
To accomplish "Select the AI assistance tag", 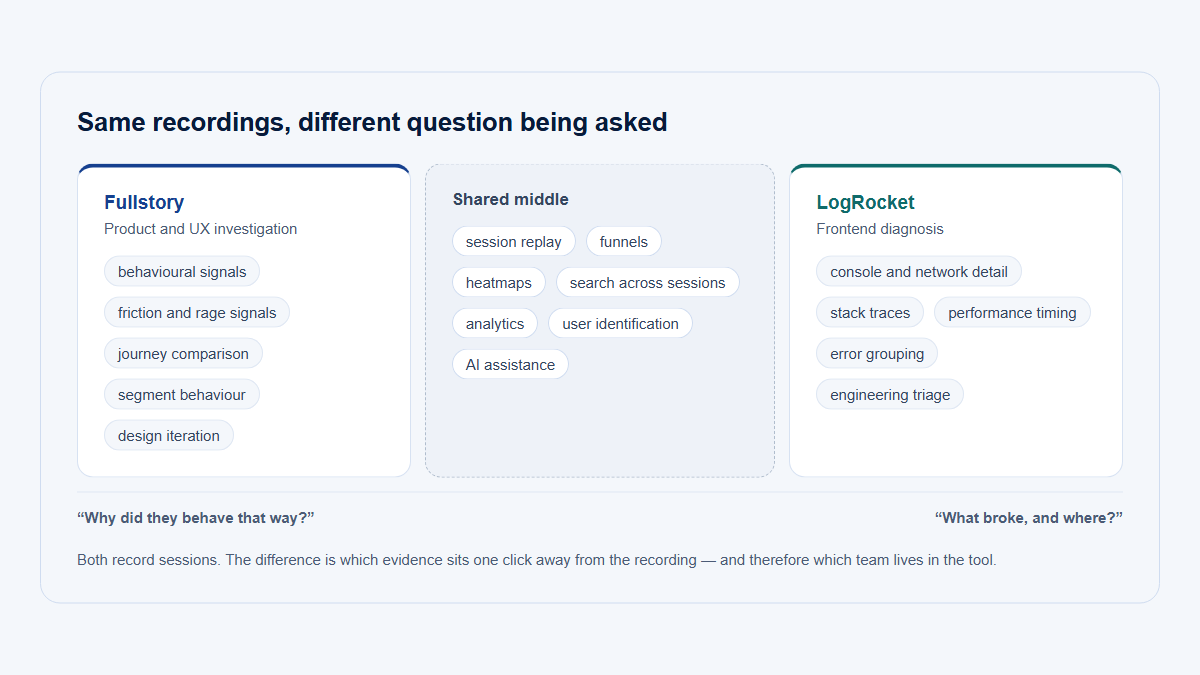I will (510, 365).
